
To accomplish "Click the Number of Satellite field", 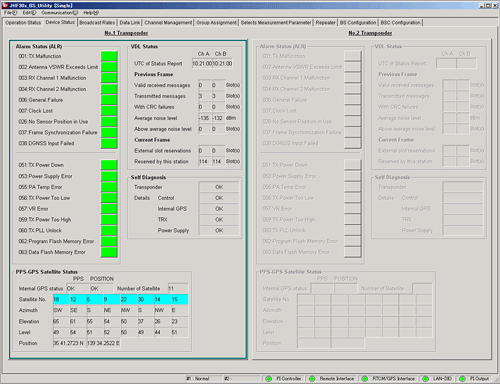I will click(178, 288).
